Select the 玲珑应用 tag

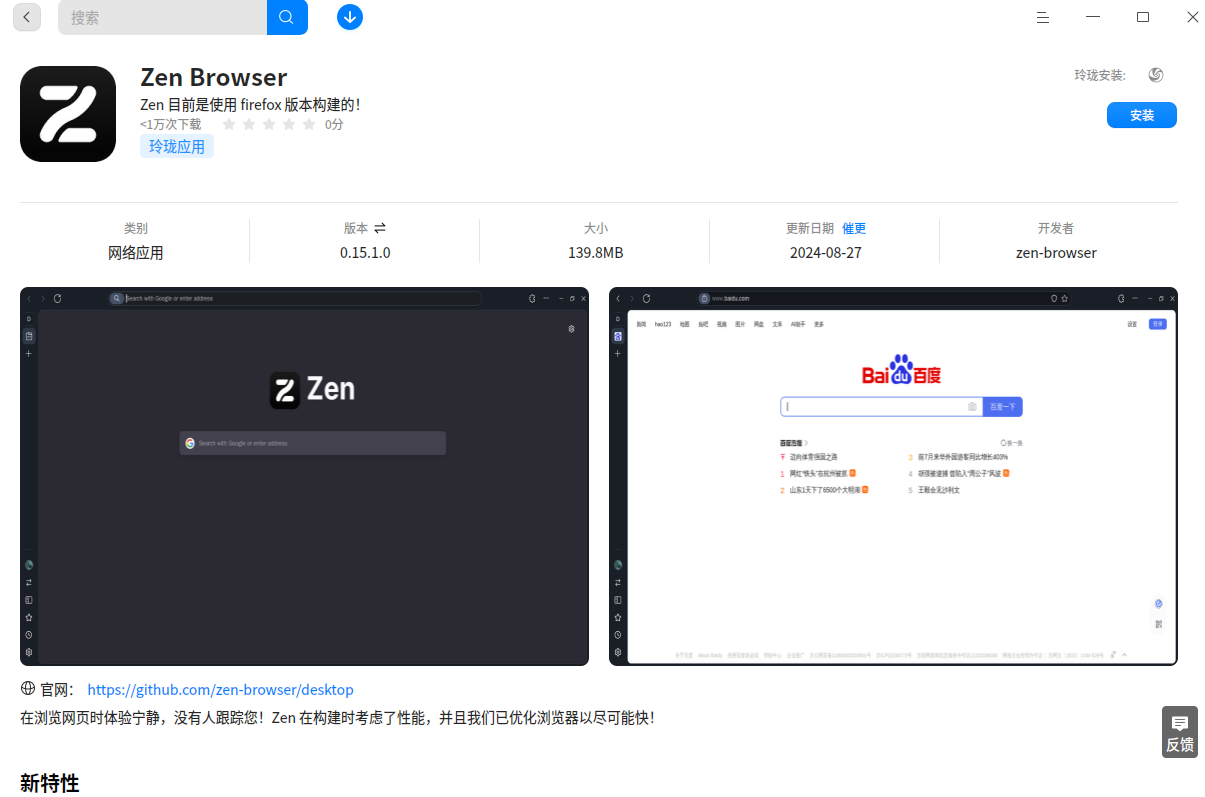(177, 147)
